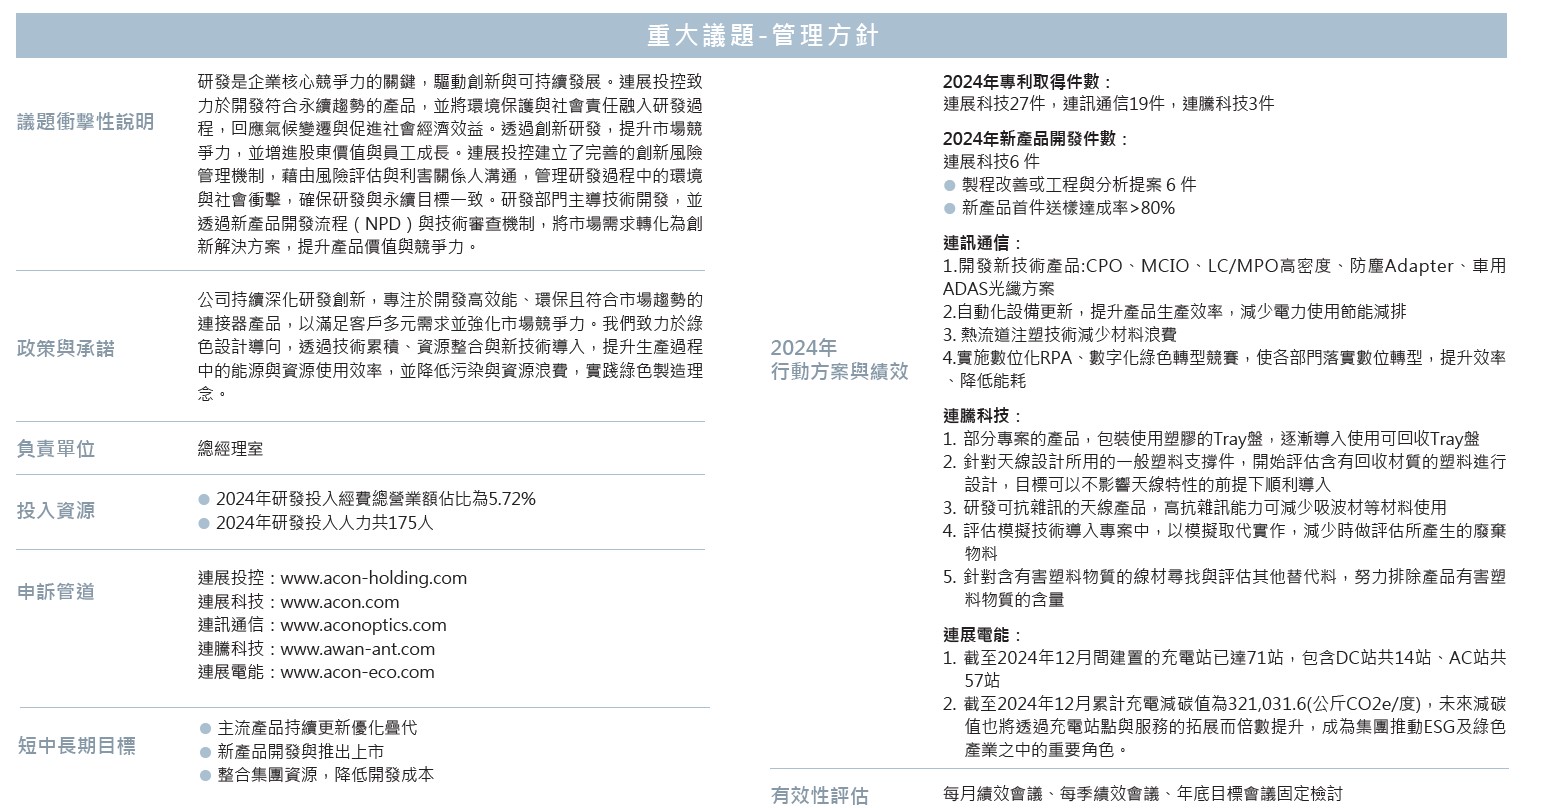Select the 議題衝擊性說明 row label
Viewport: 1561px width, 808px height.
86,122
